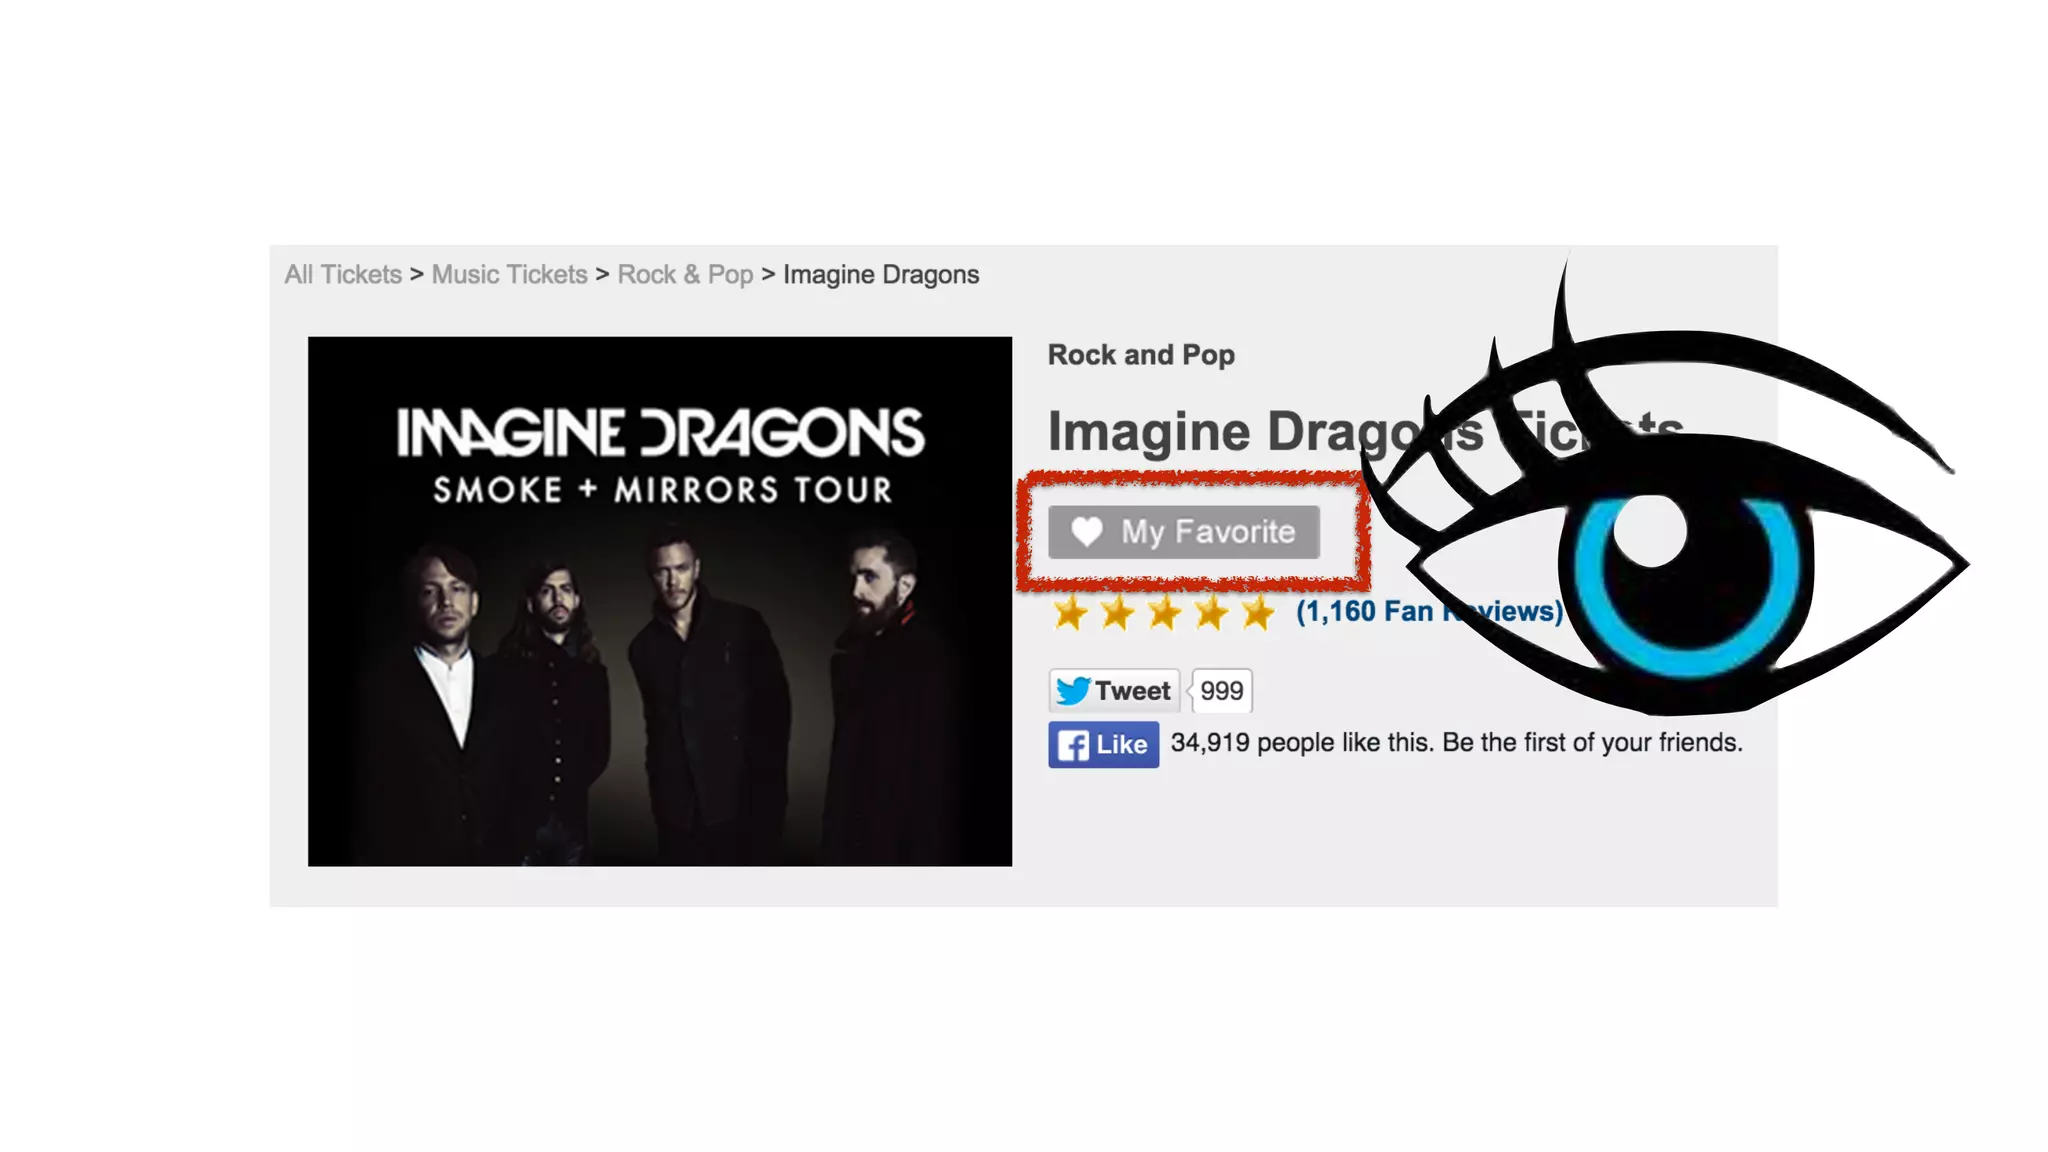Viewport: 2048px width, 1152px height.
Task: Open the Music Tickets breadcrumb
Action: (509, 274)
